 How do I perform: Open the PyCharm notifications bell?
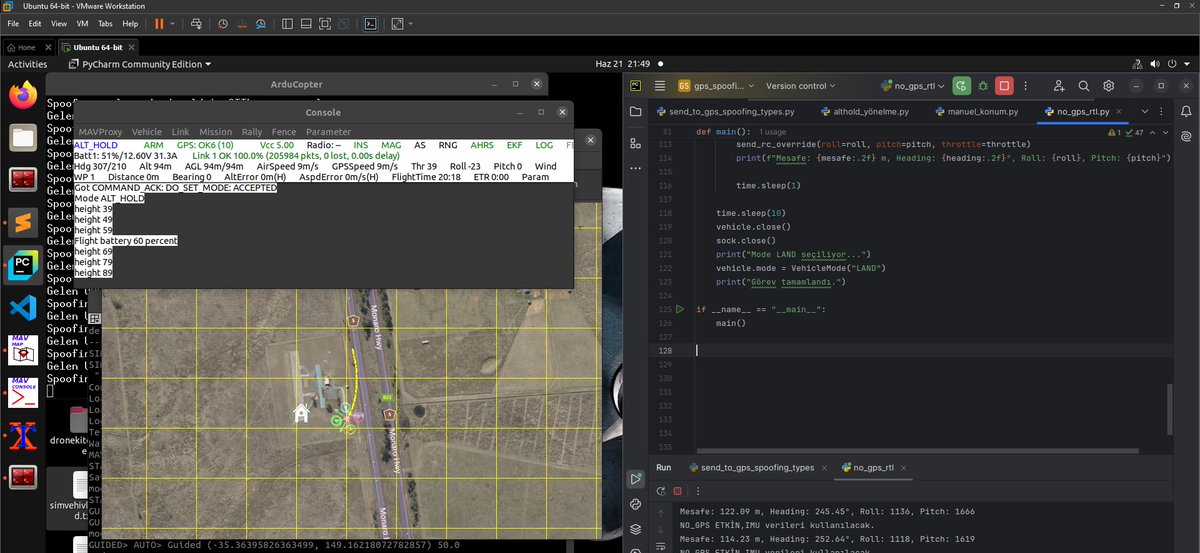[1185, 111]
